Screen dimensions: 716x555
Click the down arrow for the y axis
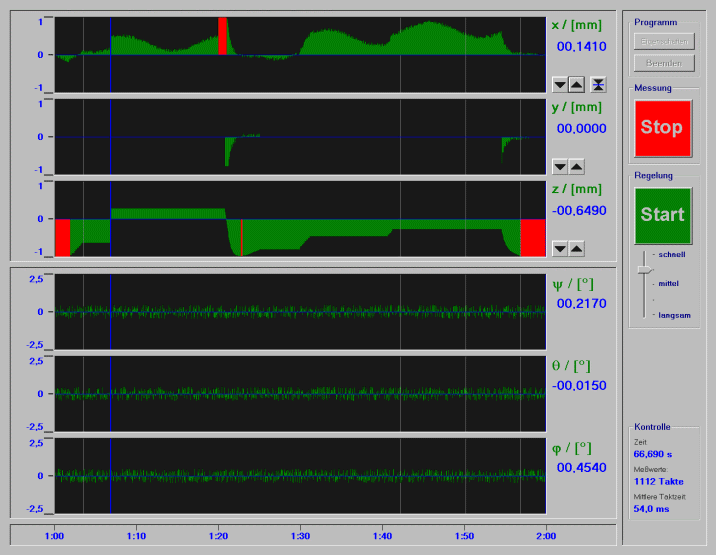[x=560, y=167]
